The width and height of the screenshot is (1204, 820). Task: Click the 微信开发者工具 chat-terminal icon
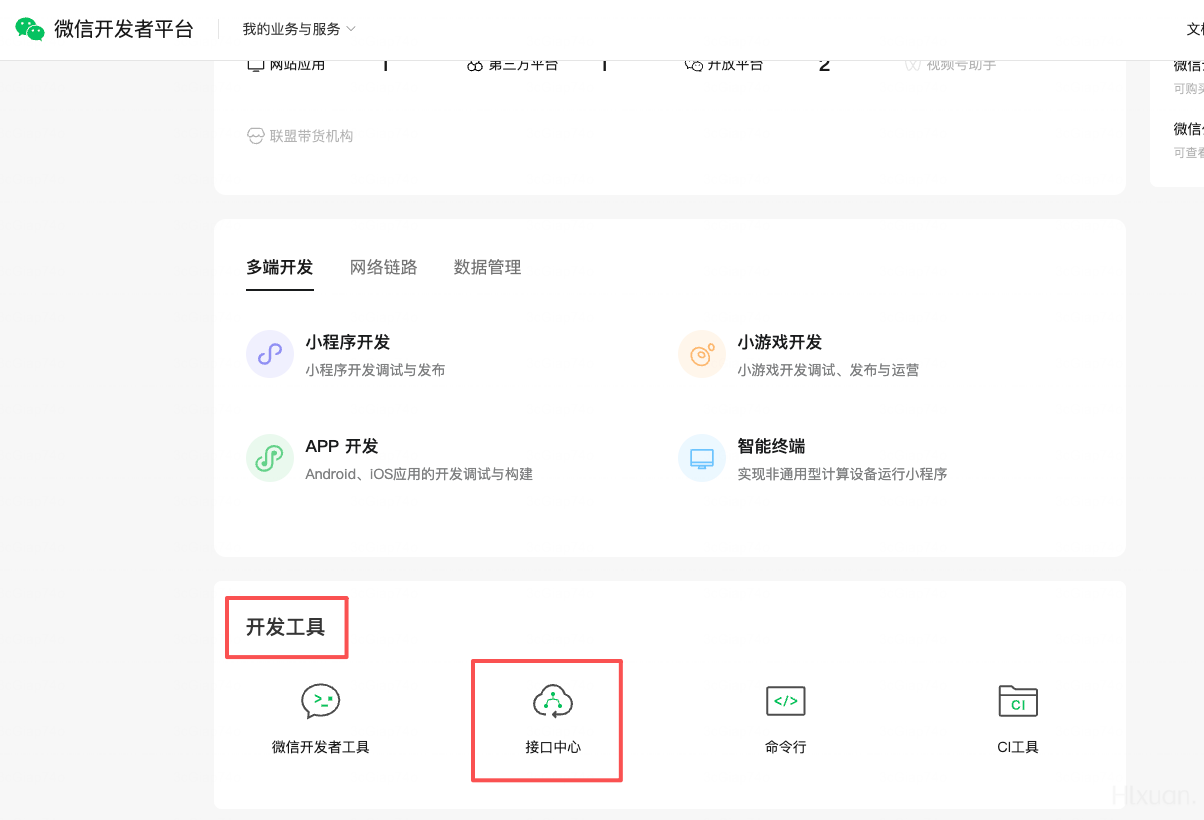321,701
